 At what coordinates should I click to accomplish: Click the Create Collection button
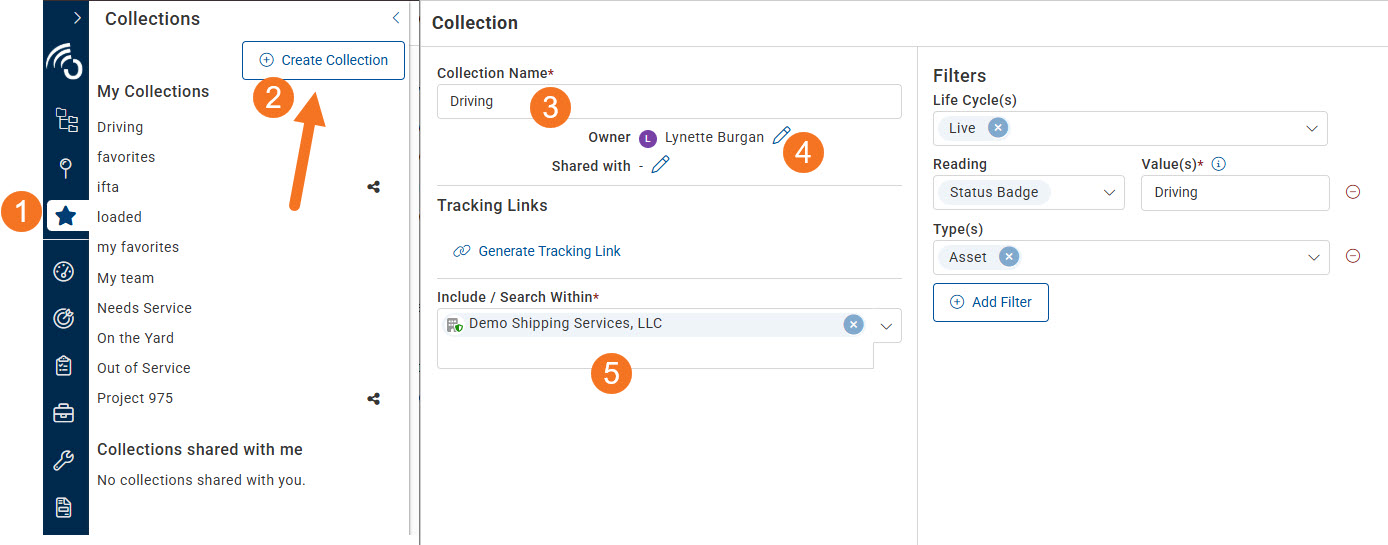pyautogui.click(x=323, y=60)
